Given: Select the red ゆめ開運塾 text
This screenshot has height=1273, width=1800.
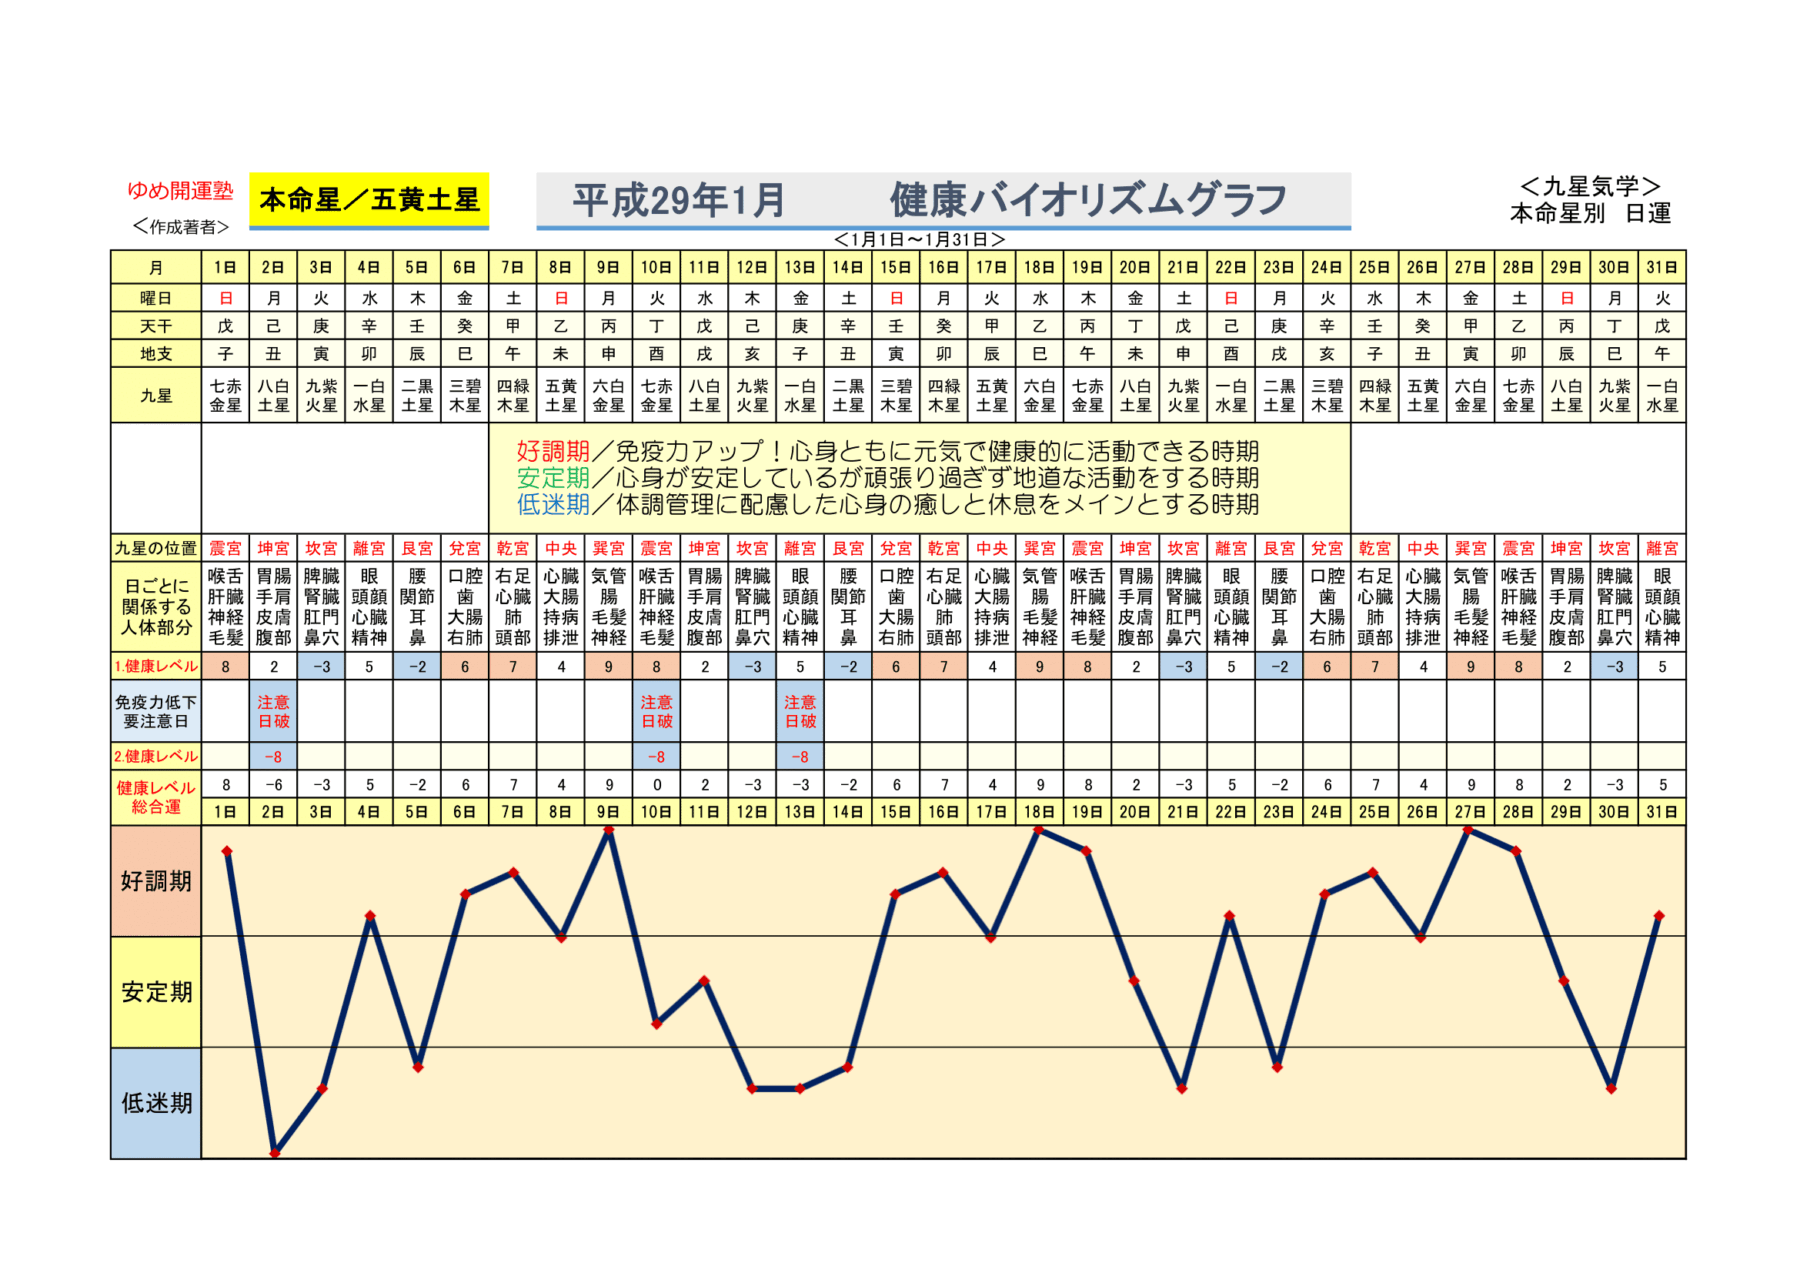Looking at the screenshot, I should 180,190.
